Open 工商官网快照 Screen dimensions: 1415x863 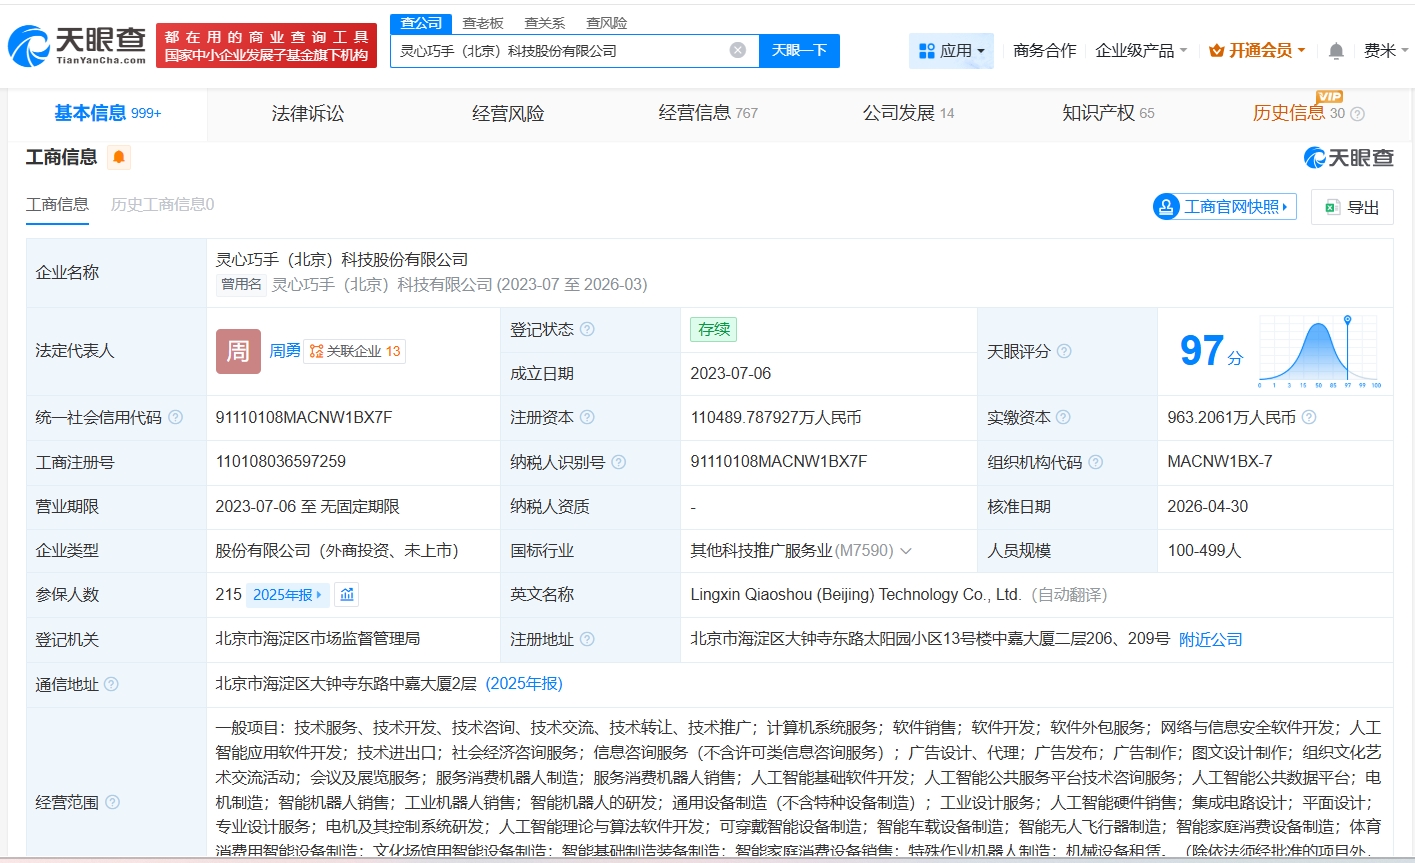click(1225, 207)
